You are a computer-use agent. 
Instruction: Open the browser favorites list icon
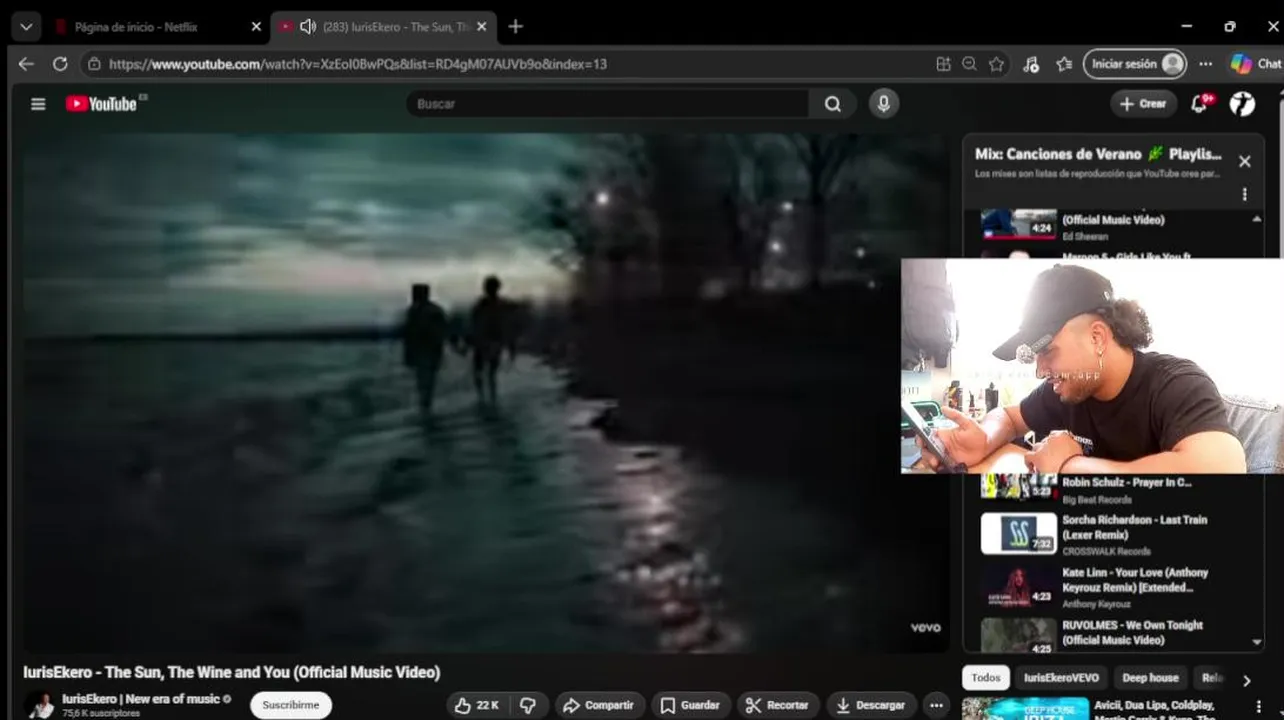point(1064,64)
